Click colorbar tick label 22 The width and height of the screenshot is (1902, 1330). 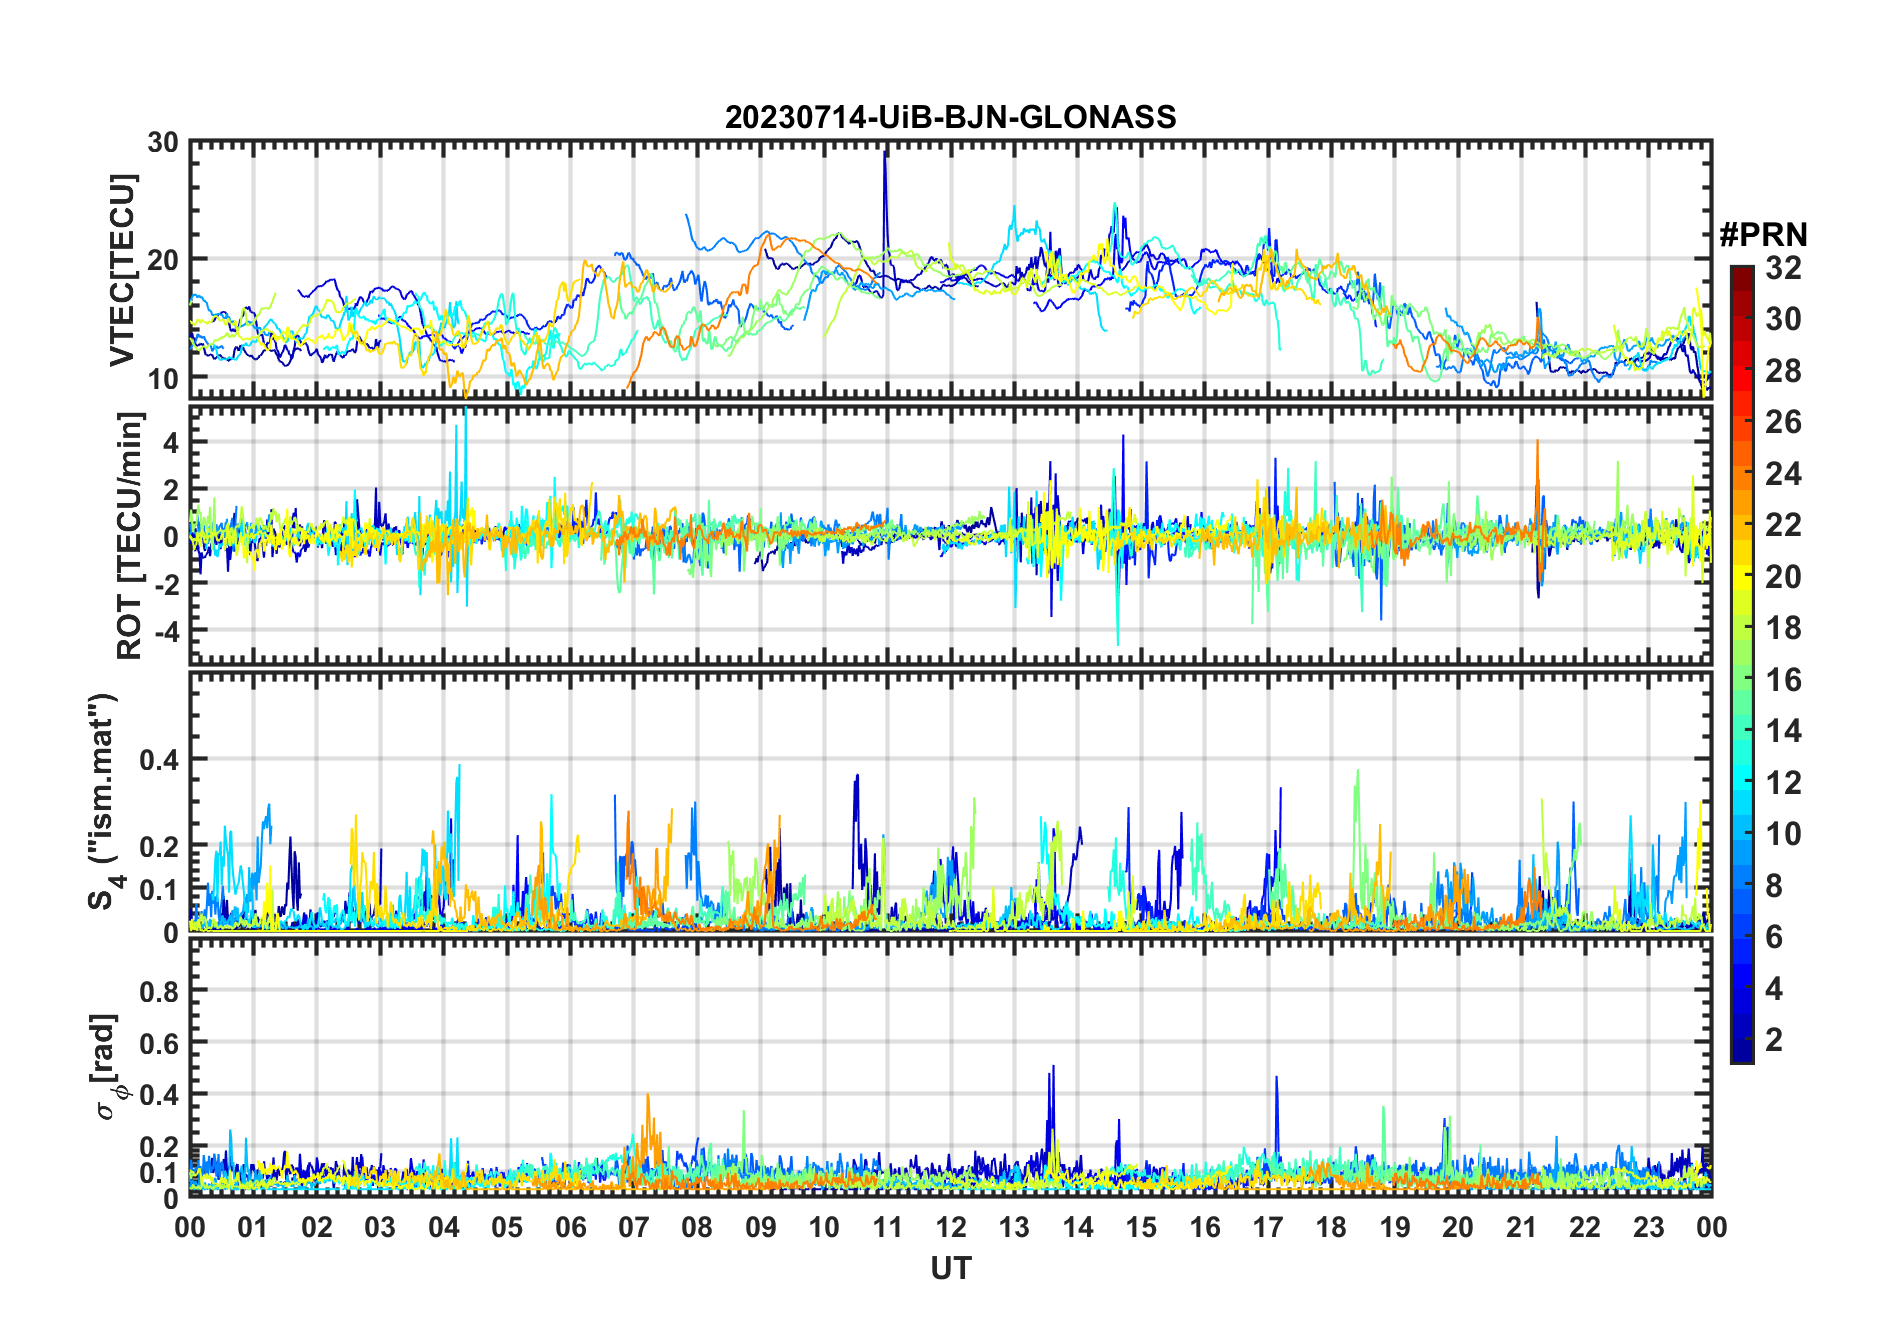(x=1784, y=525)
